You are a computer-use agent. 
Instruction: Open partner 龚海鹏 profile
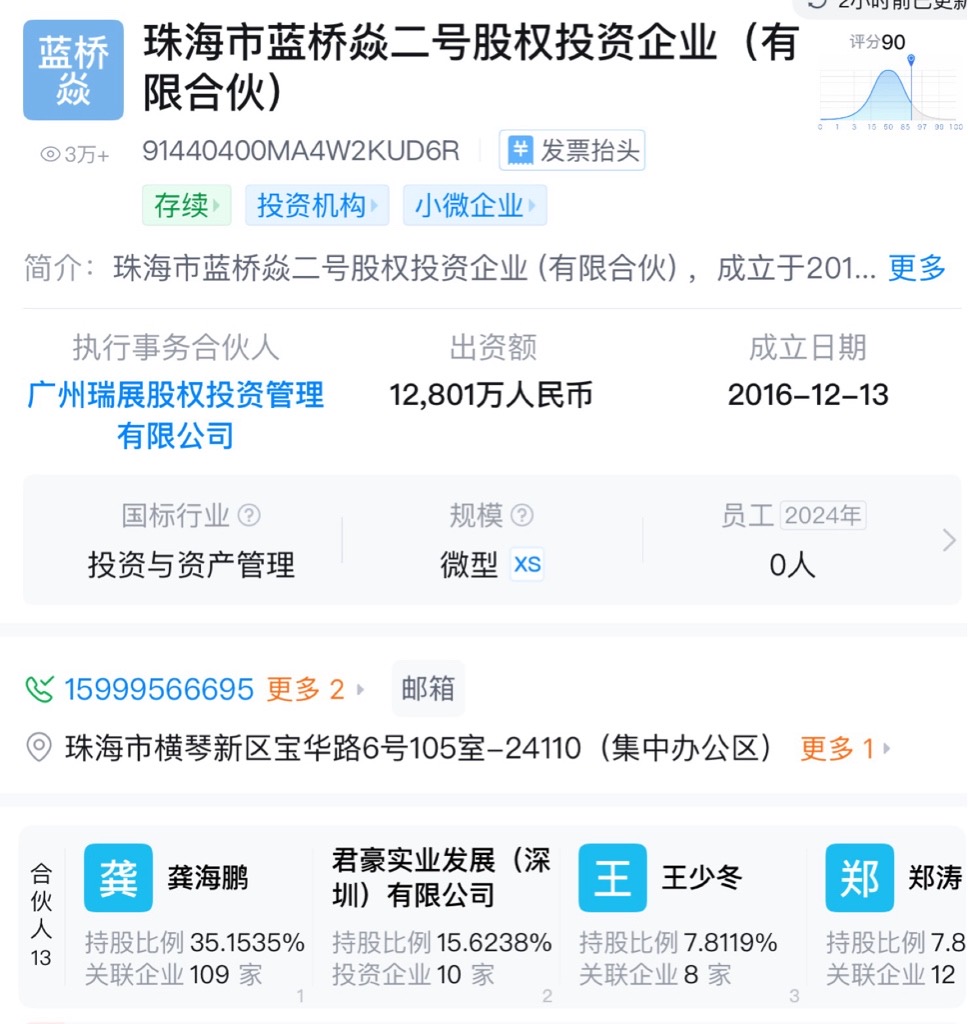pos(208,878)
